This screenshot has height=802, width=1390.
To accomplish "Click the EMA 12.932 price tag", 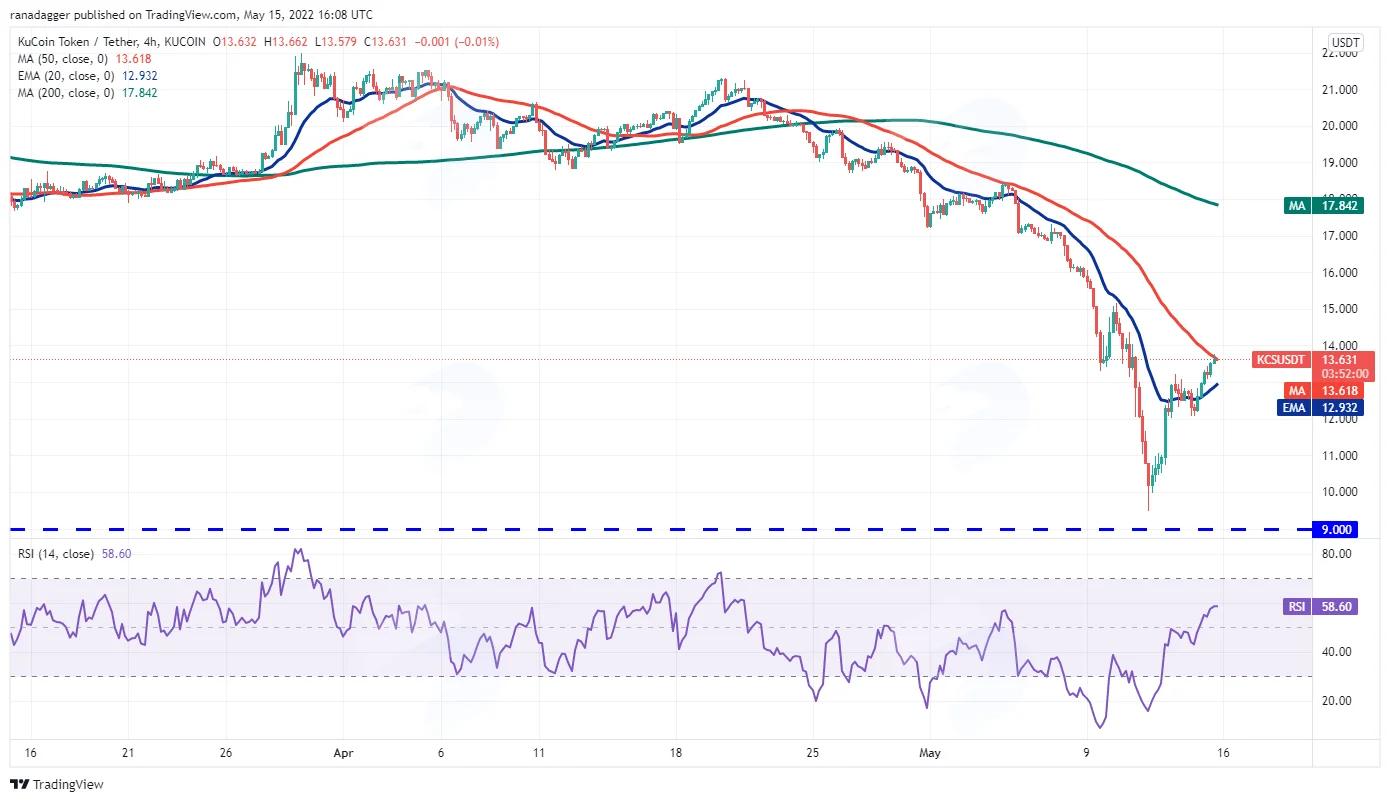I will 1319,408.
